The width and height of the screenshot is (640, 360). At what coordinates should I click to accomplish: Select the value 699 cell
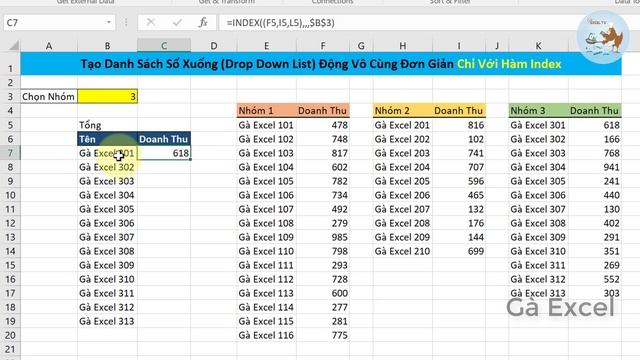(459, 251)
